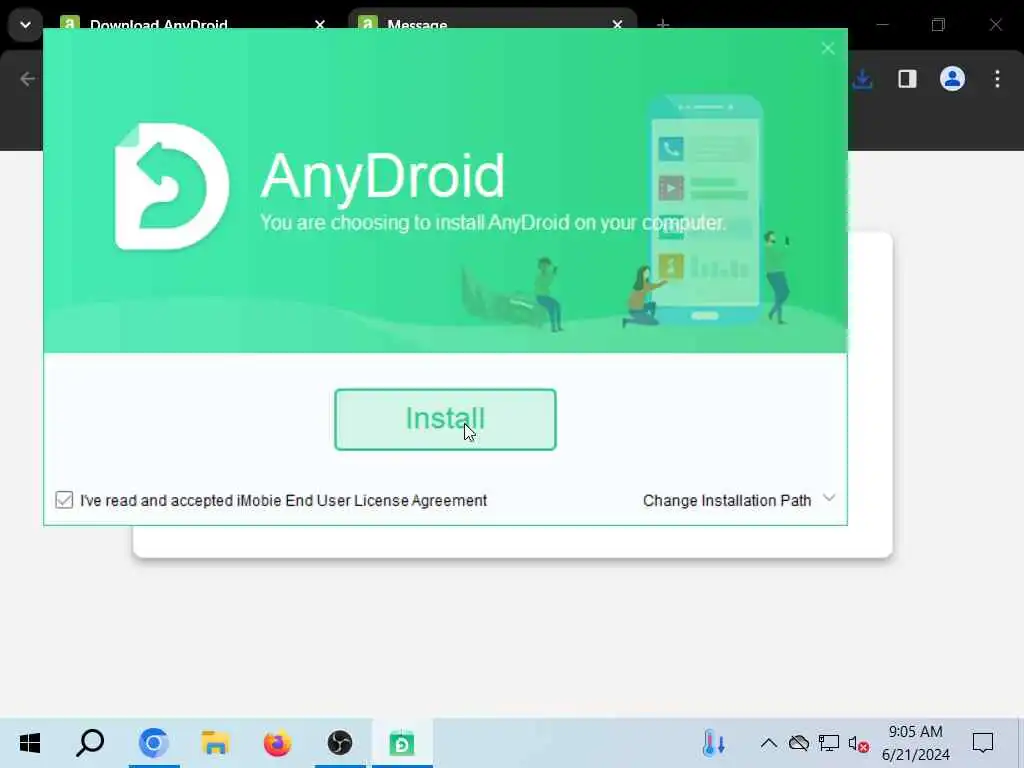
Task: Open Change Installation Path text link
Action: (727, 500)
